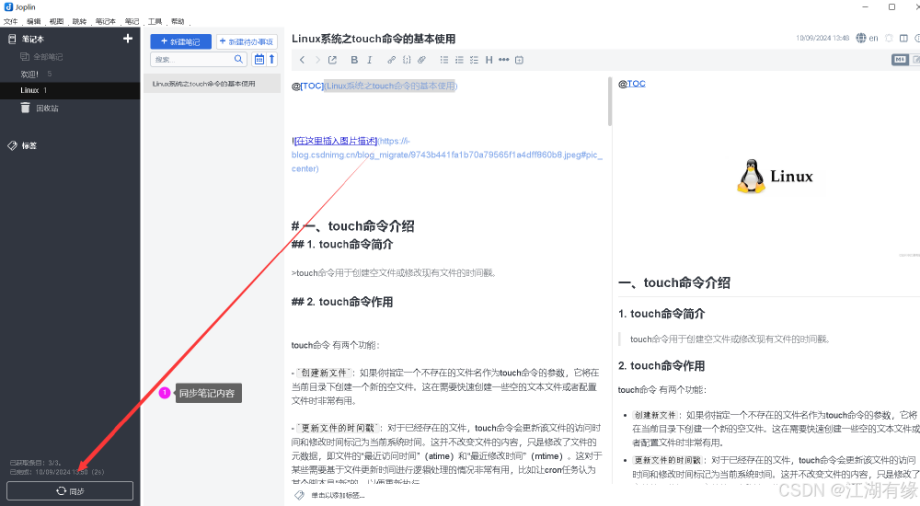
Task: Click the 2. touch命令作用 preview heading
Action: [661, 366]
